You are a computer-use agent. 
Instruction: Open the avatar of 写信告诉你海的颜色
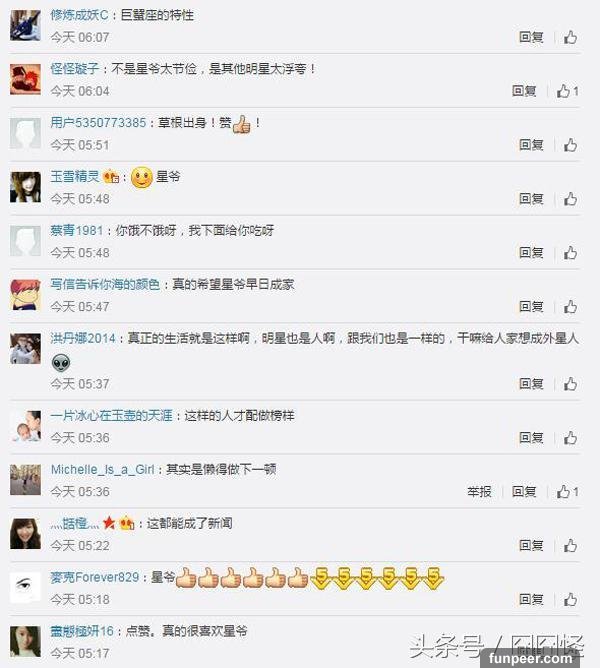26,295
